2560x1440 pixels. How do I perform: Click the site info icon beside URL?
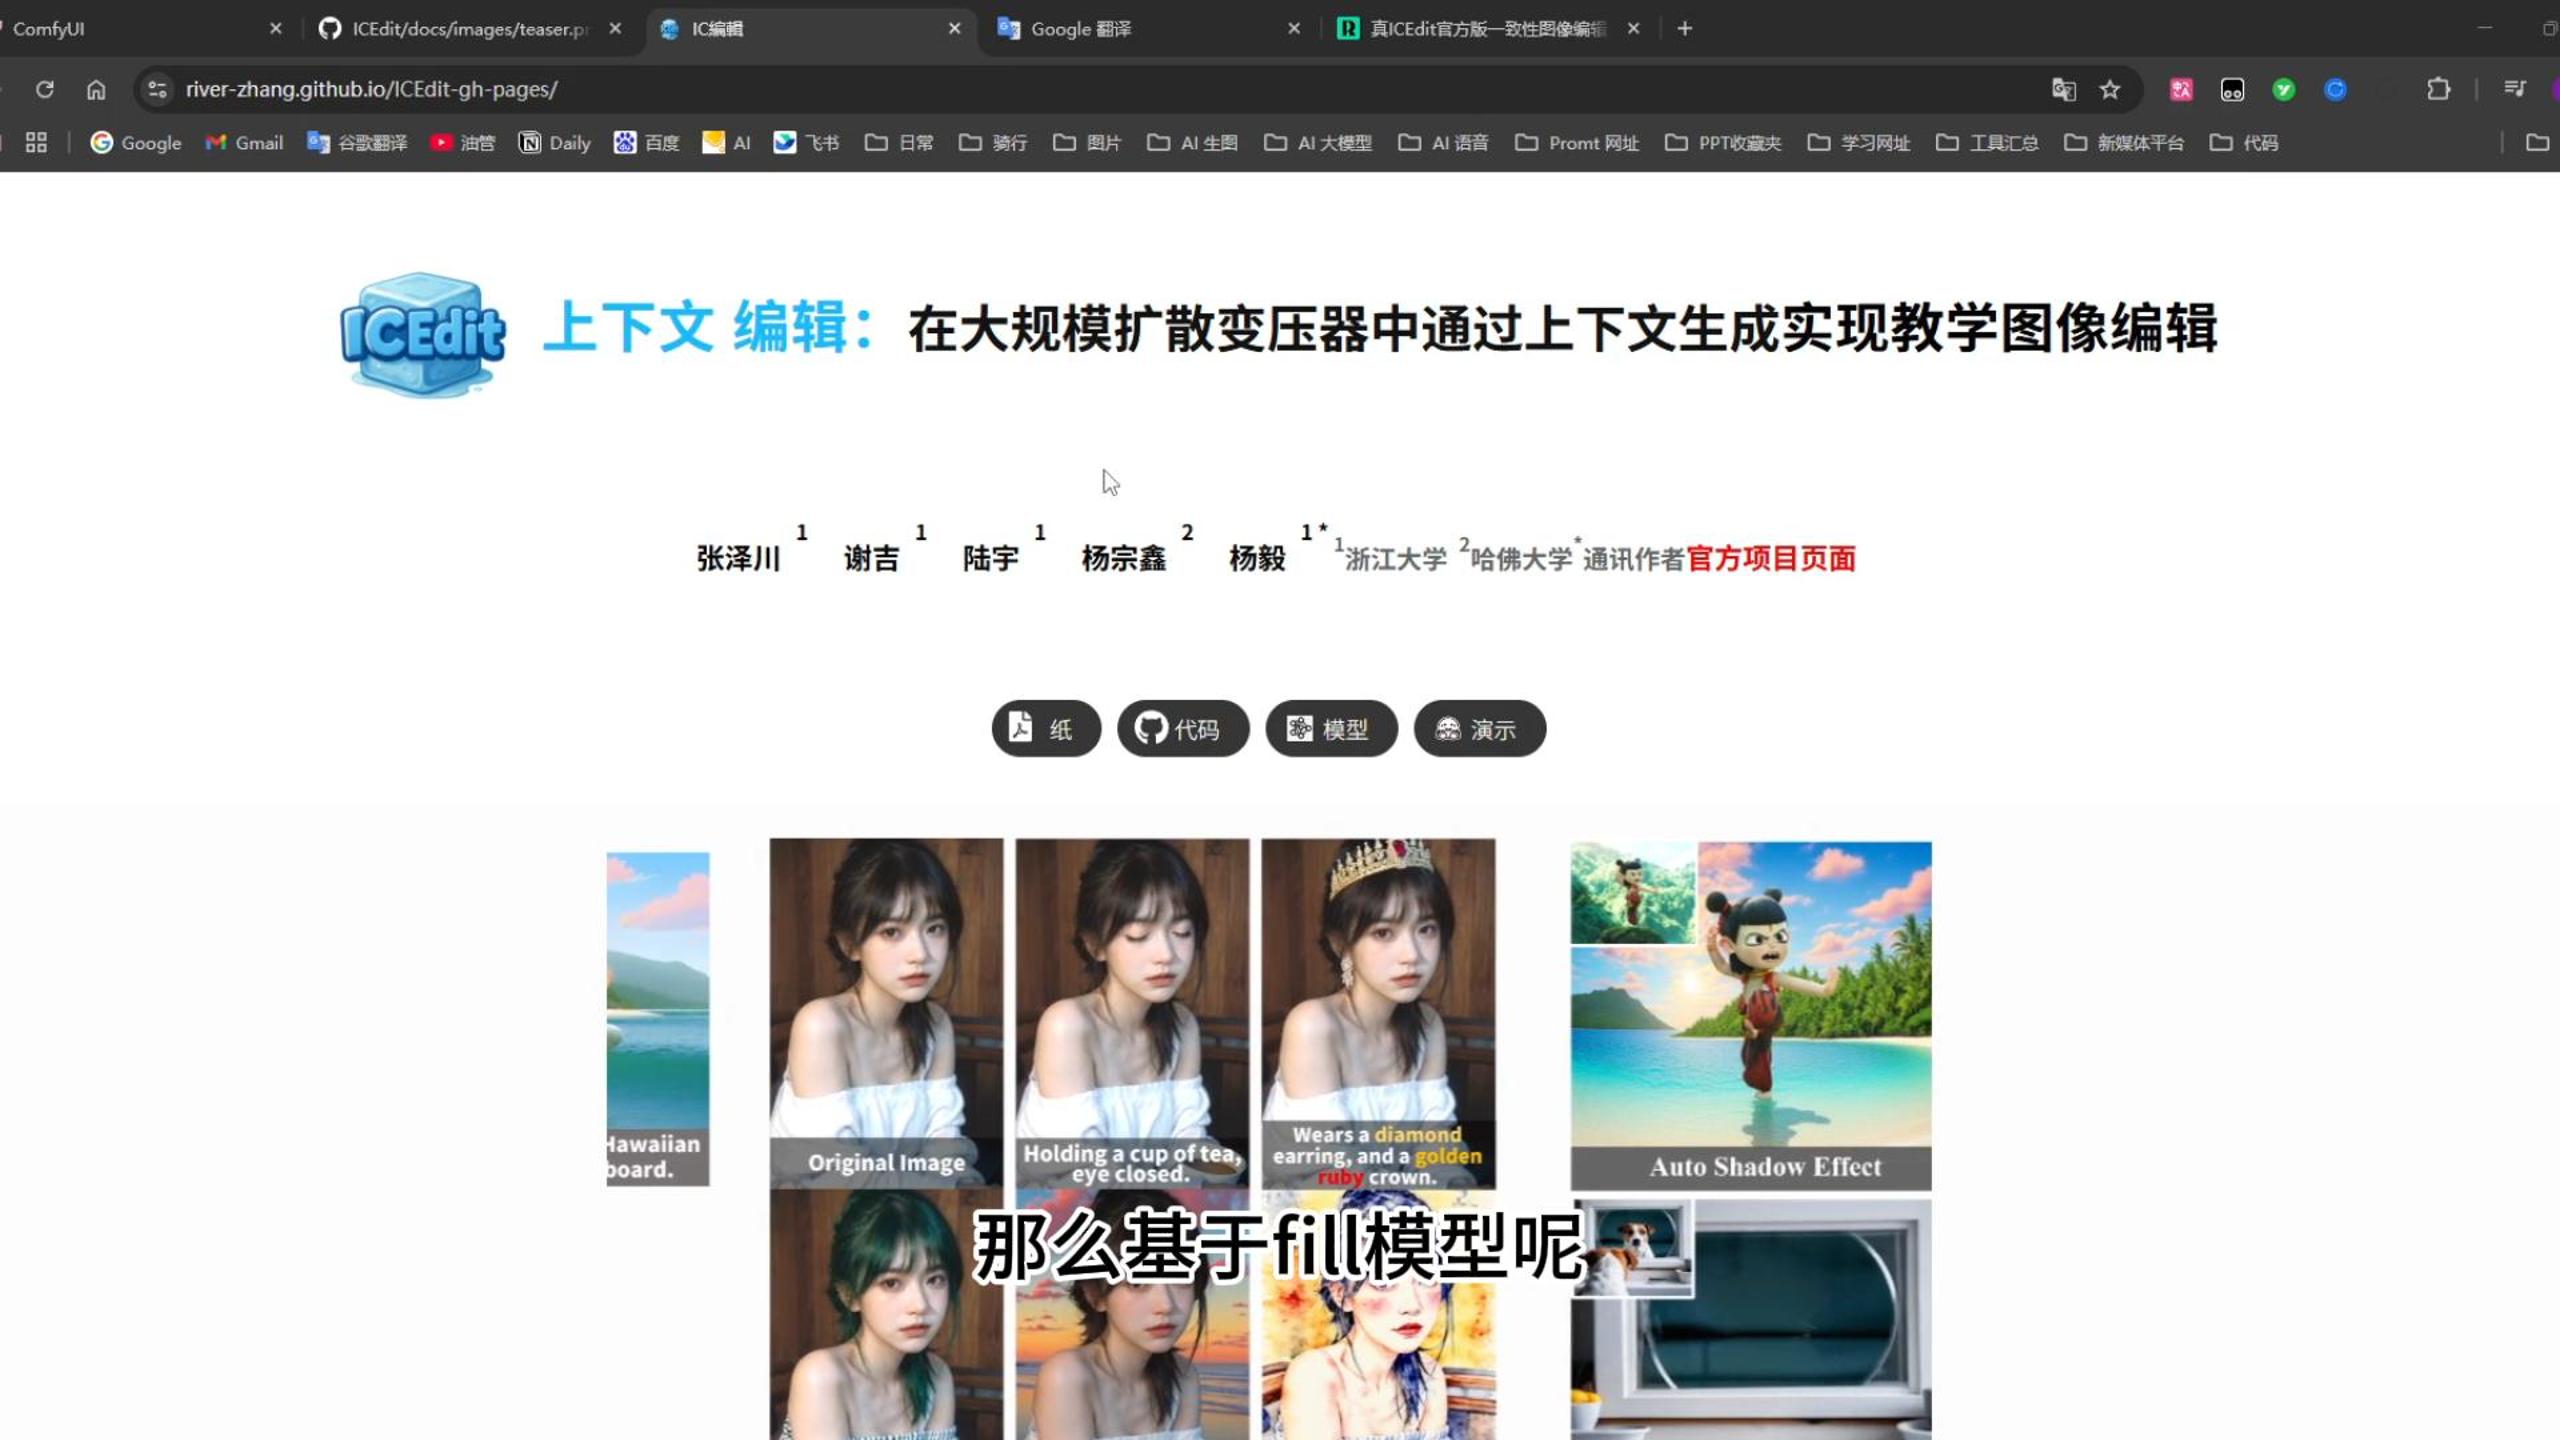[157, 89]
